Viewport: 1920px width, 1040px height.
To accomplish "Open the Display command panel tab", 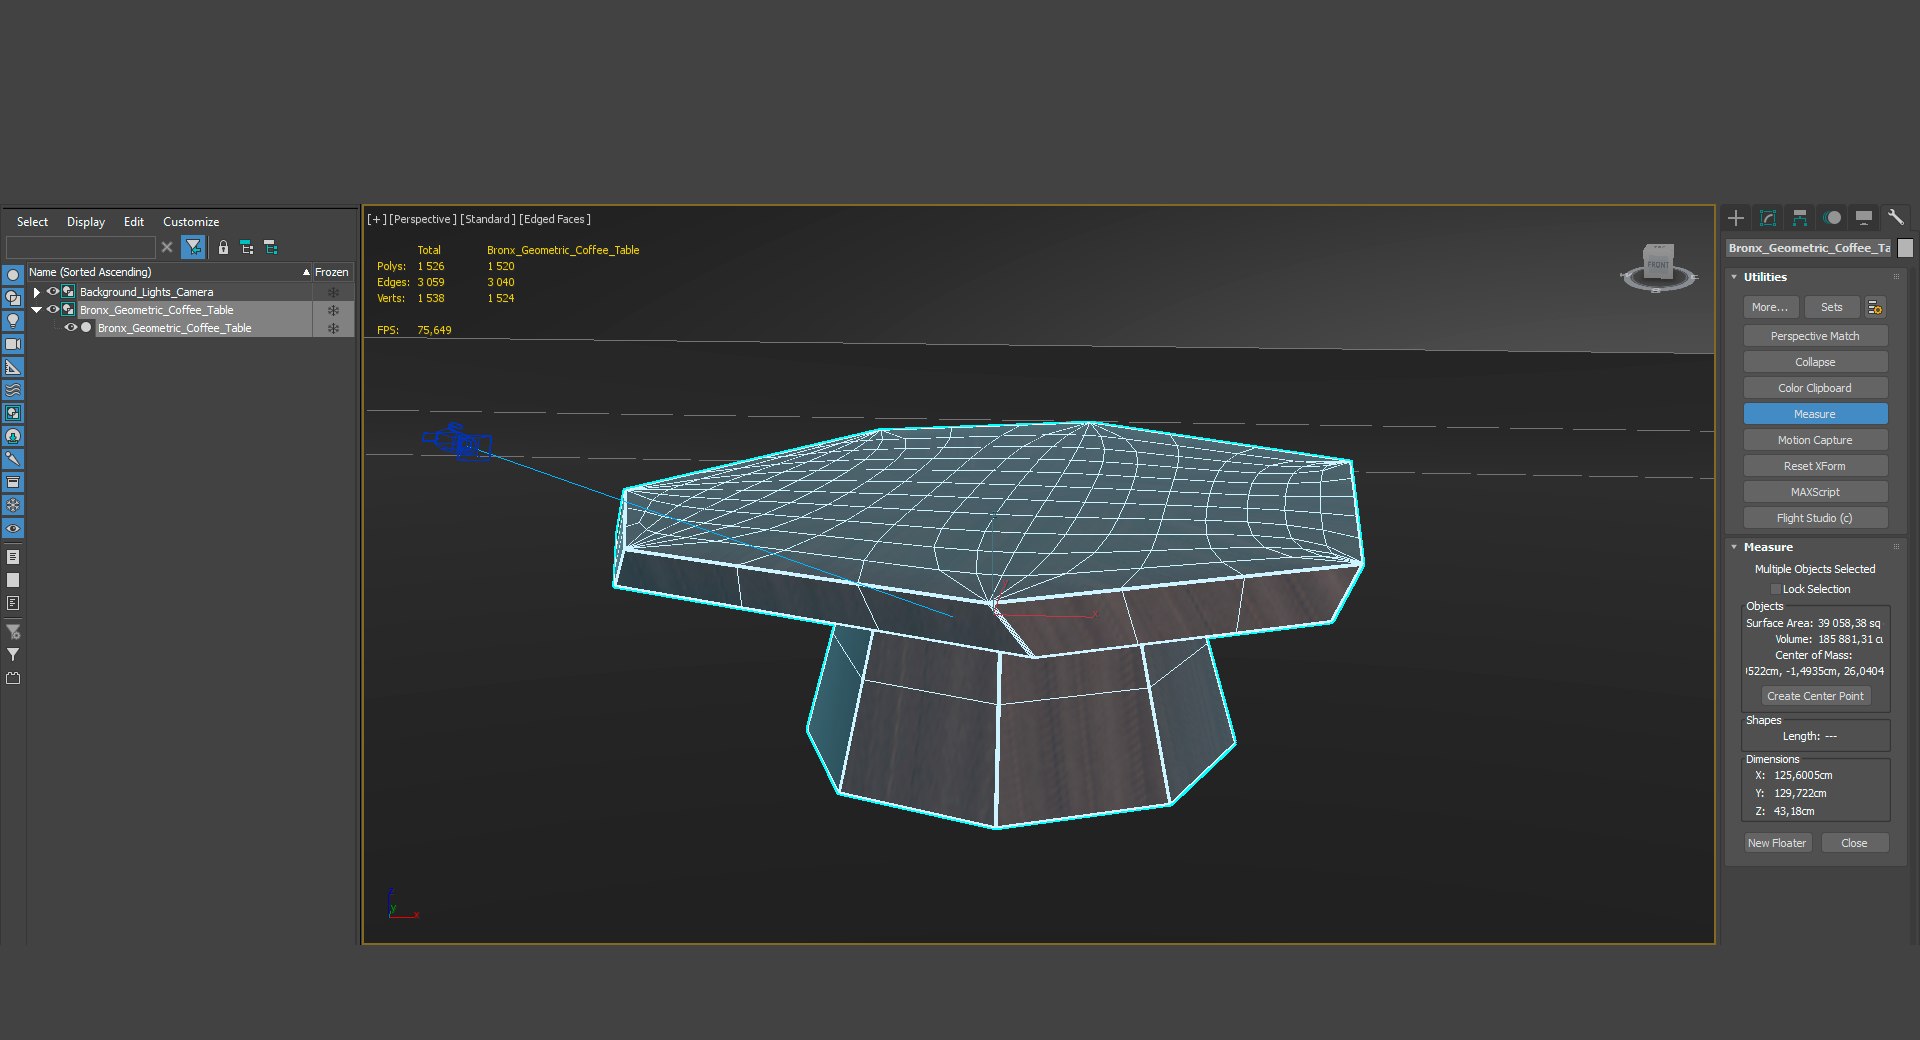I will [x=1864, y=218].
